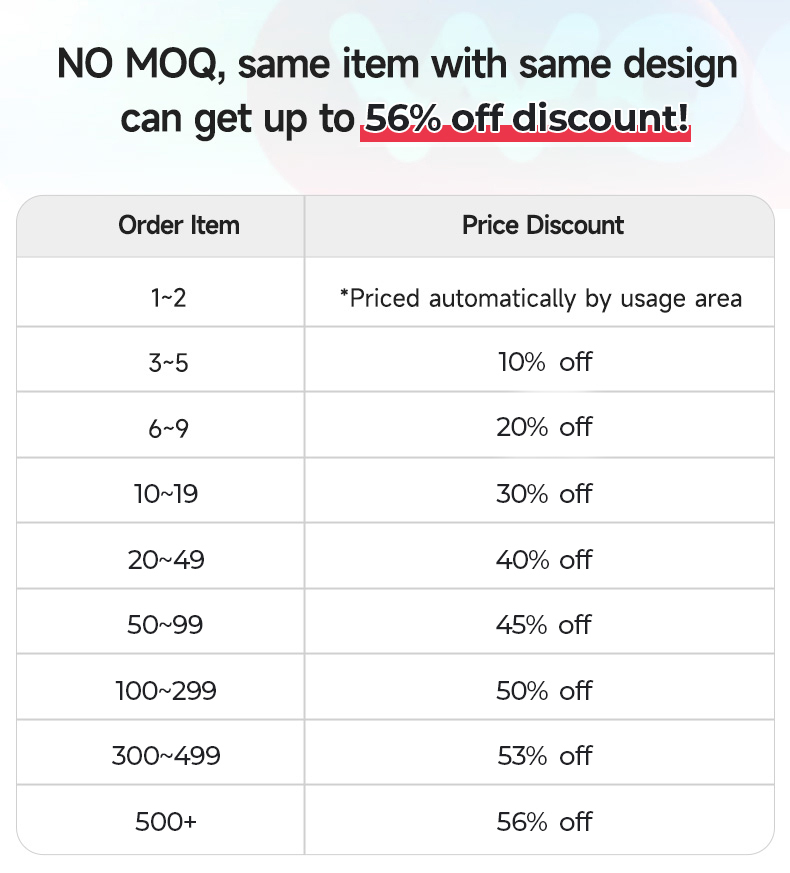Select the "10~19" order quantity cell
This screenshot has width=790, height=873.
point(166,494)
